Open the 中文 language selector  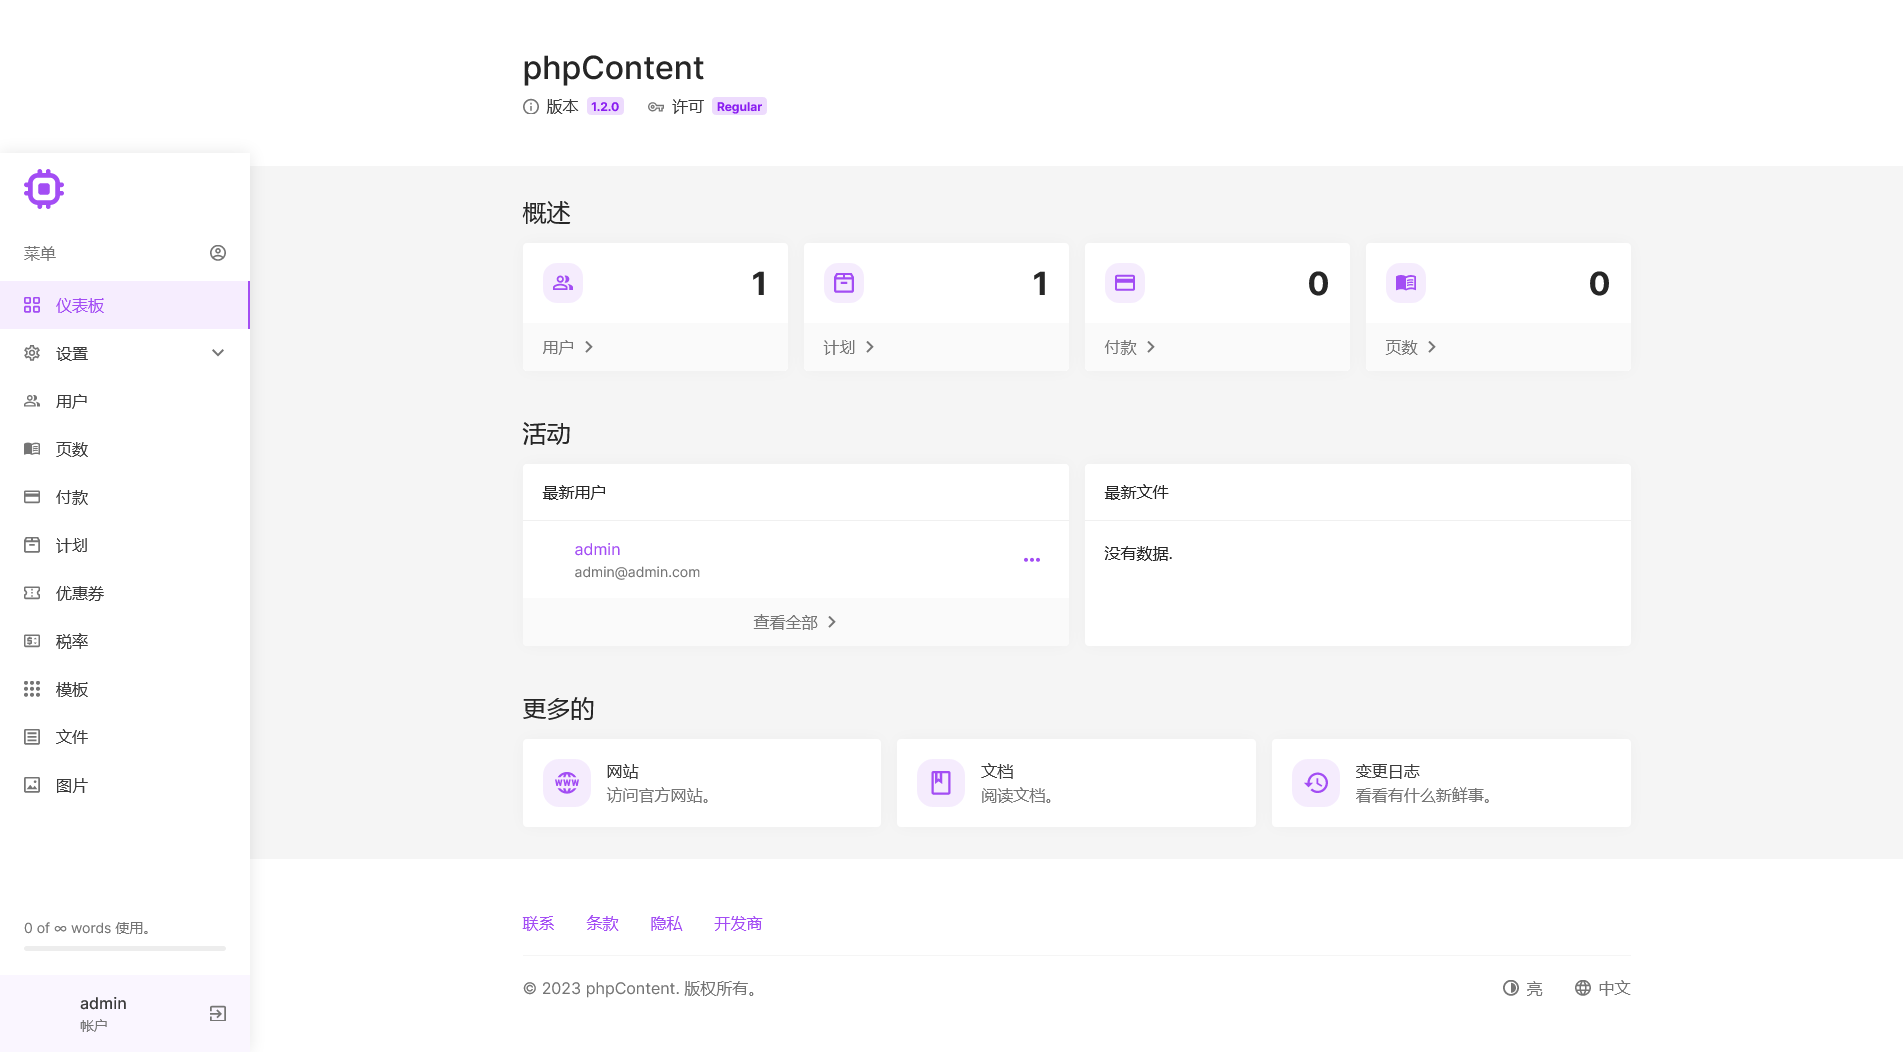(x=1603, y=988)
